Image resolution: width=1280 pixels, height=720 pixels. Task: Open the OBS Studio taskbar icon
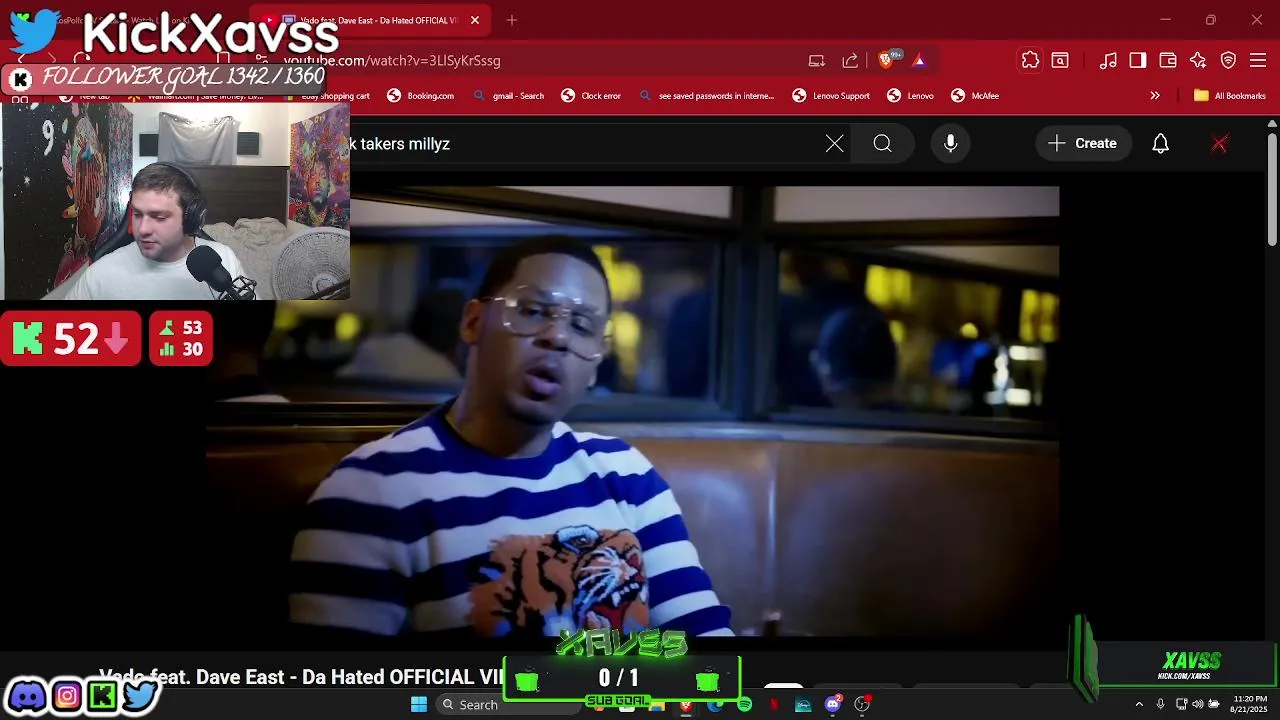(x=862, y=704)
